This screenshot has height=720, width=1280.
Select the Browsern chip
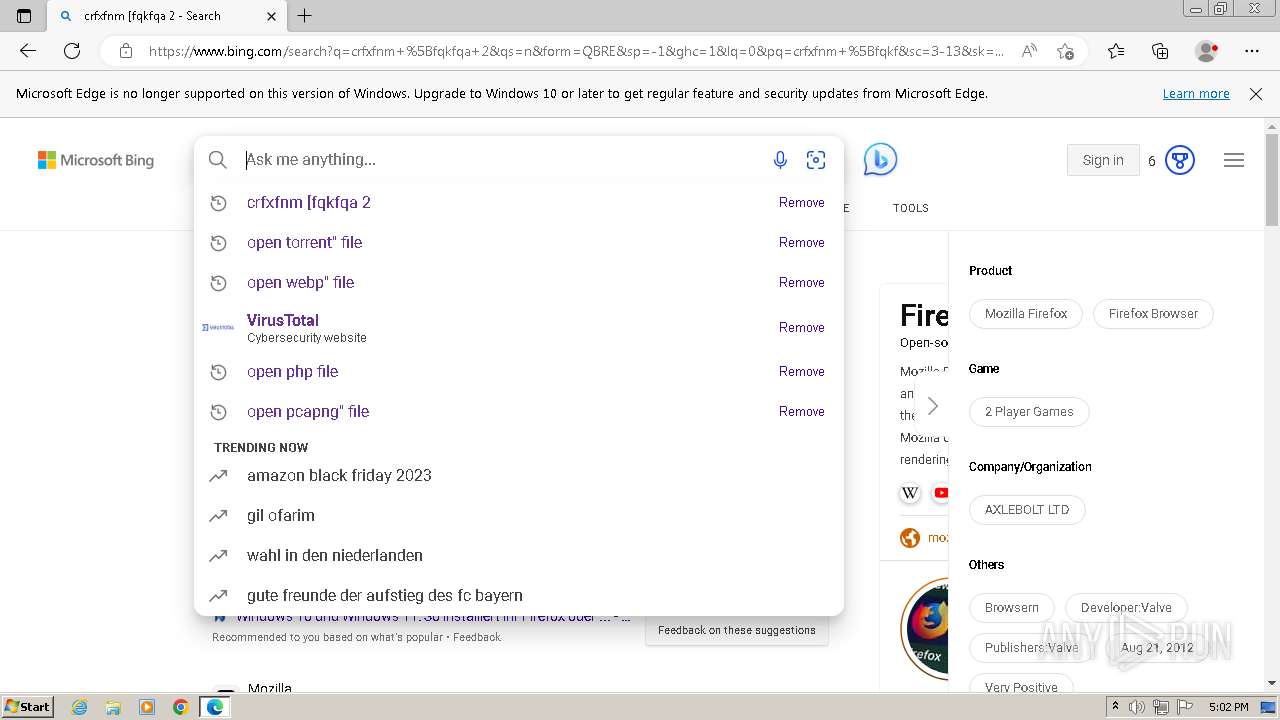tap(1012, 608)
